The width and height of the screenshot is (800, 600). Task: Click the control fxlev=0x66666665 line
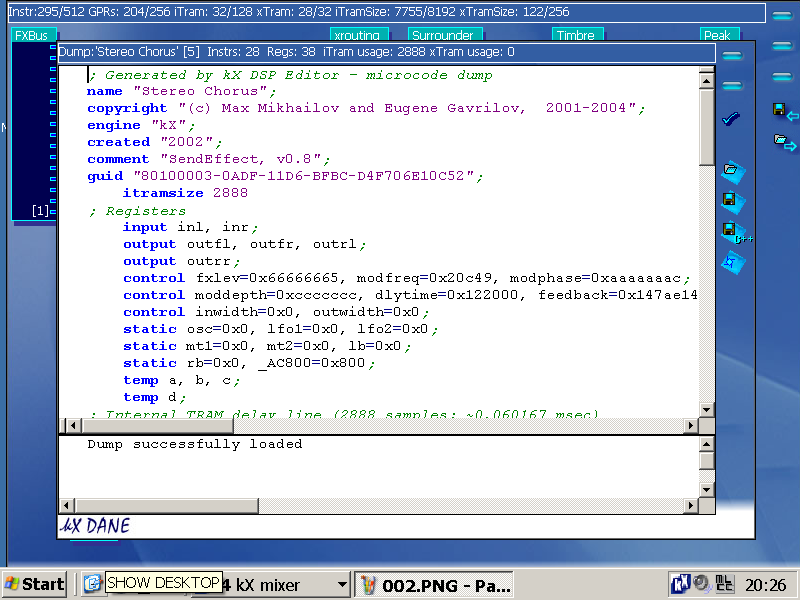coord(407,278)
